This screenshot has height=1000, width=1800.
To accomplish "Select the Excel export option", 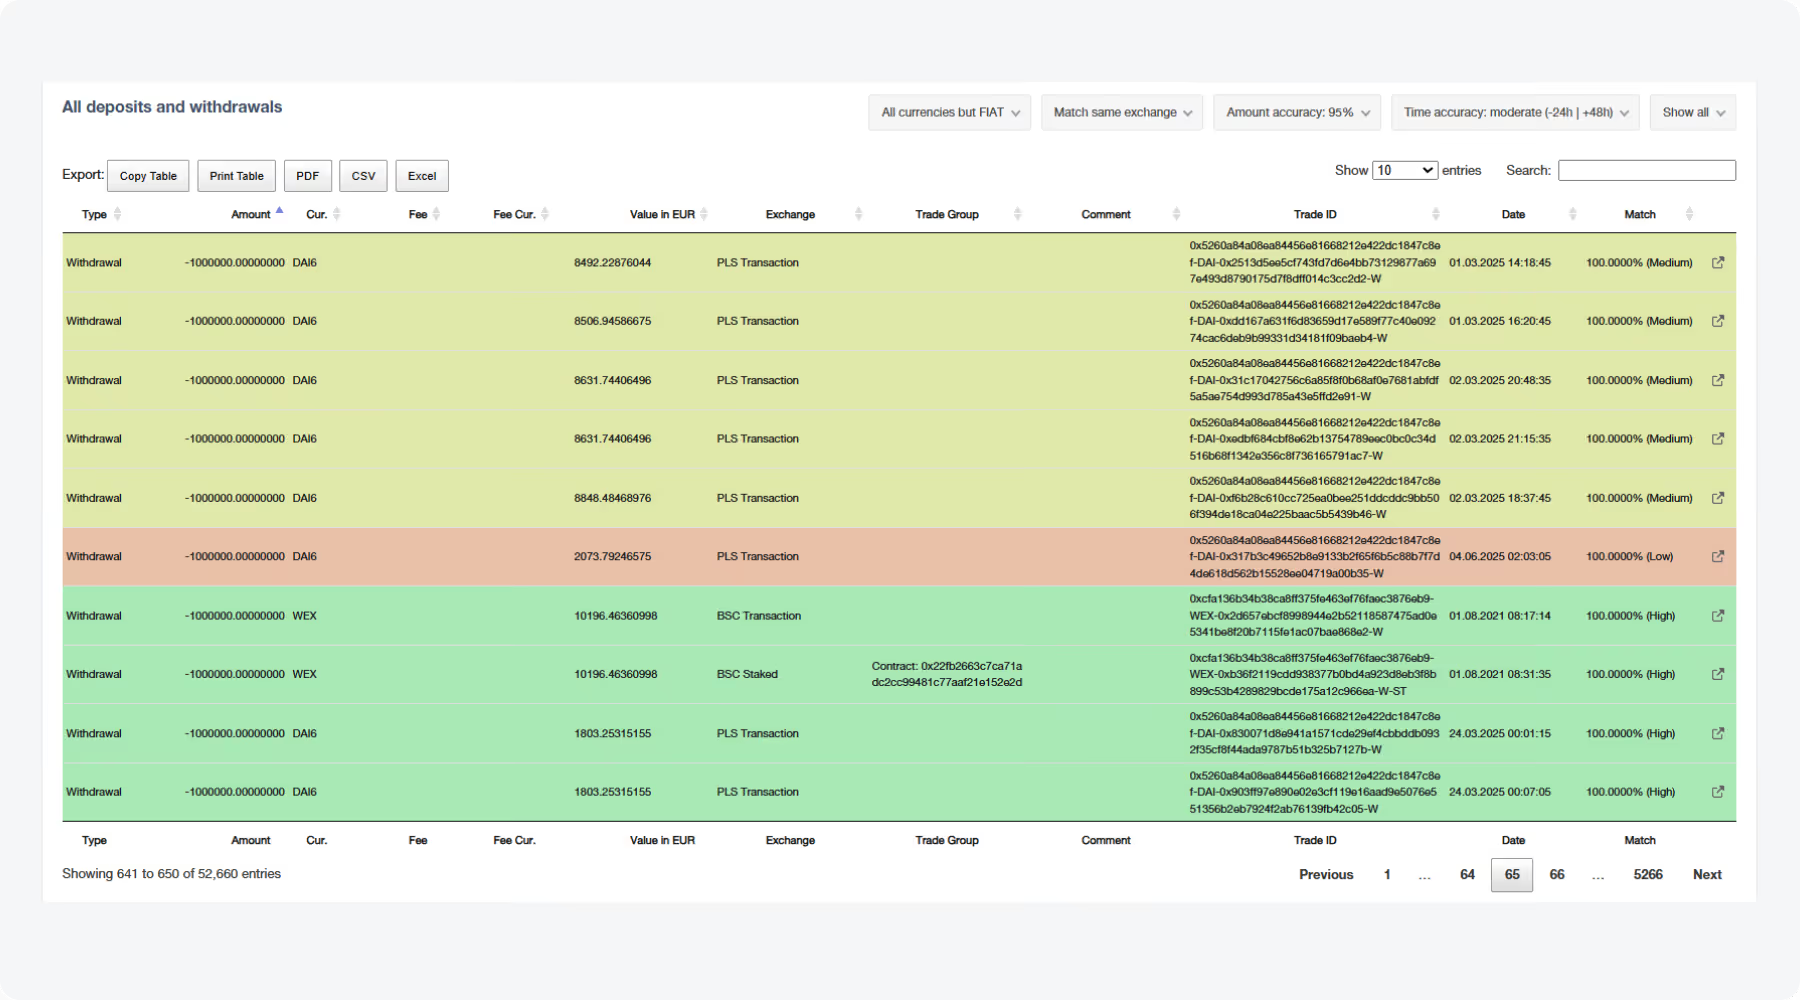I will click(422, 175).
